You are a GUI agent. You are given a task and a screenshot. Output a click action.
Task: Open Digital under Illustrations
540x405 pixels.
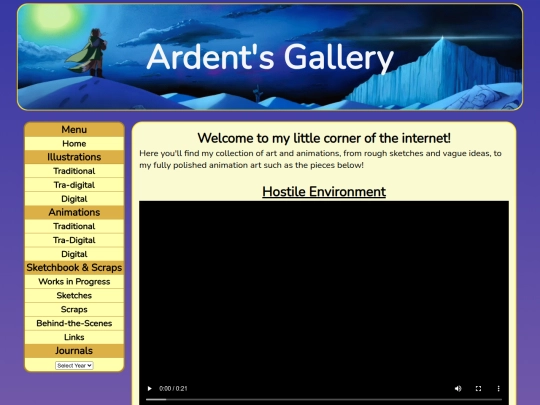tap(74, 199)
